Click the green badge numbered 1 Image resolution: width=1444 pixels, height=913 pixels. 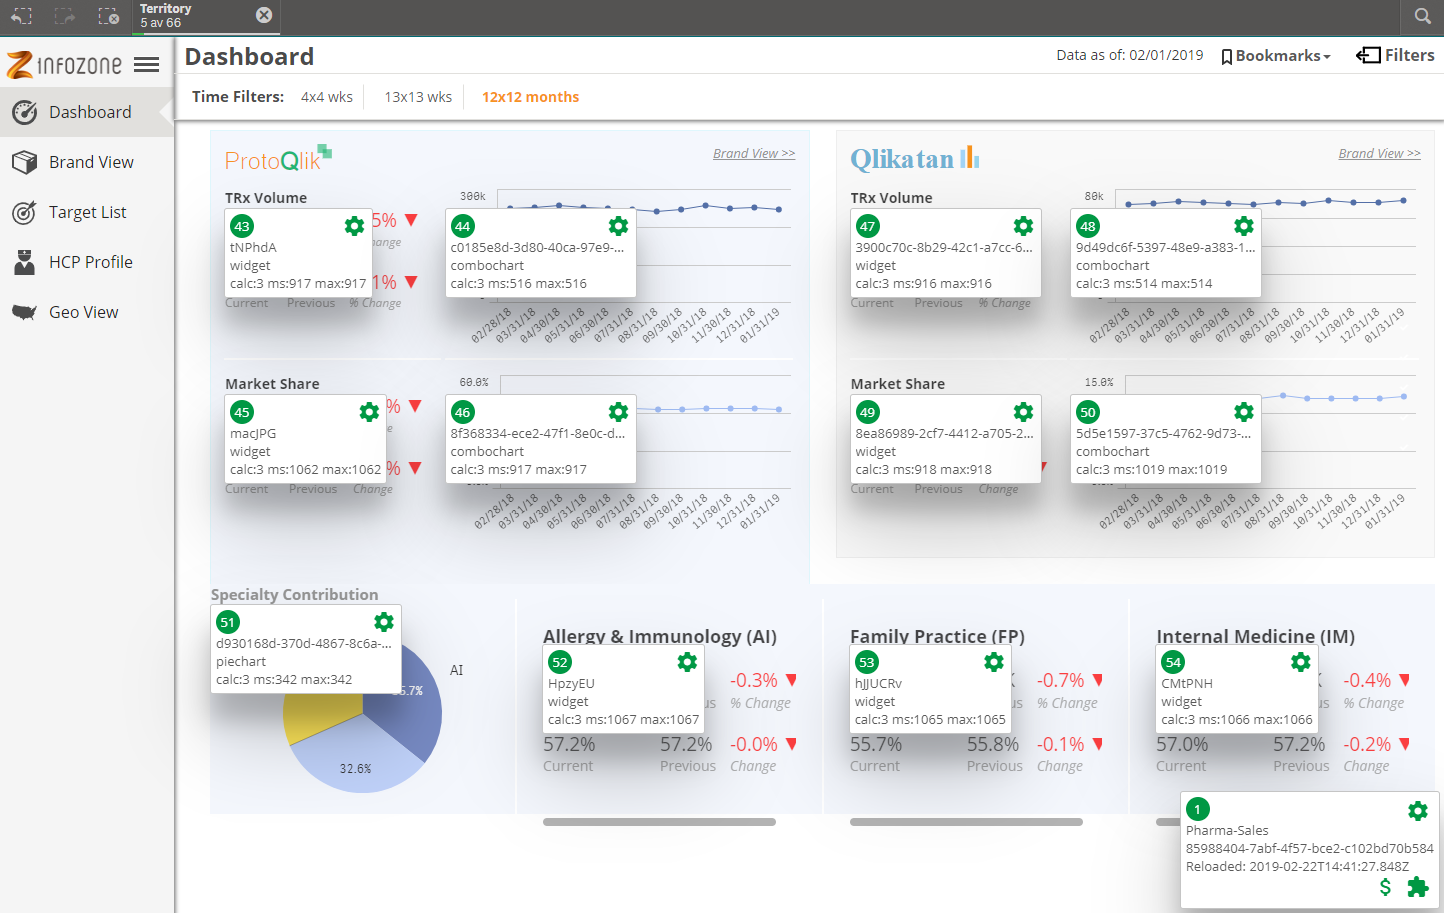click(1198, 810)
